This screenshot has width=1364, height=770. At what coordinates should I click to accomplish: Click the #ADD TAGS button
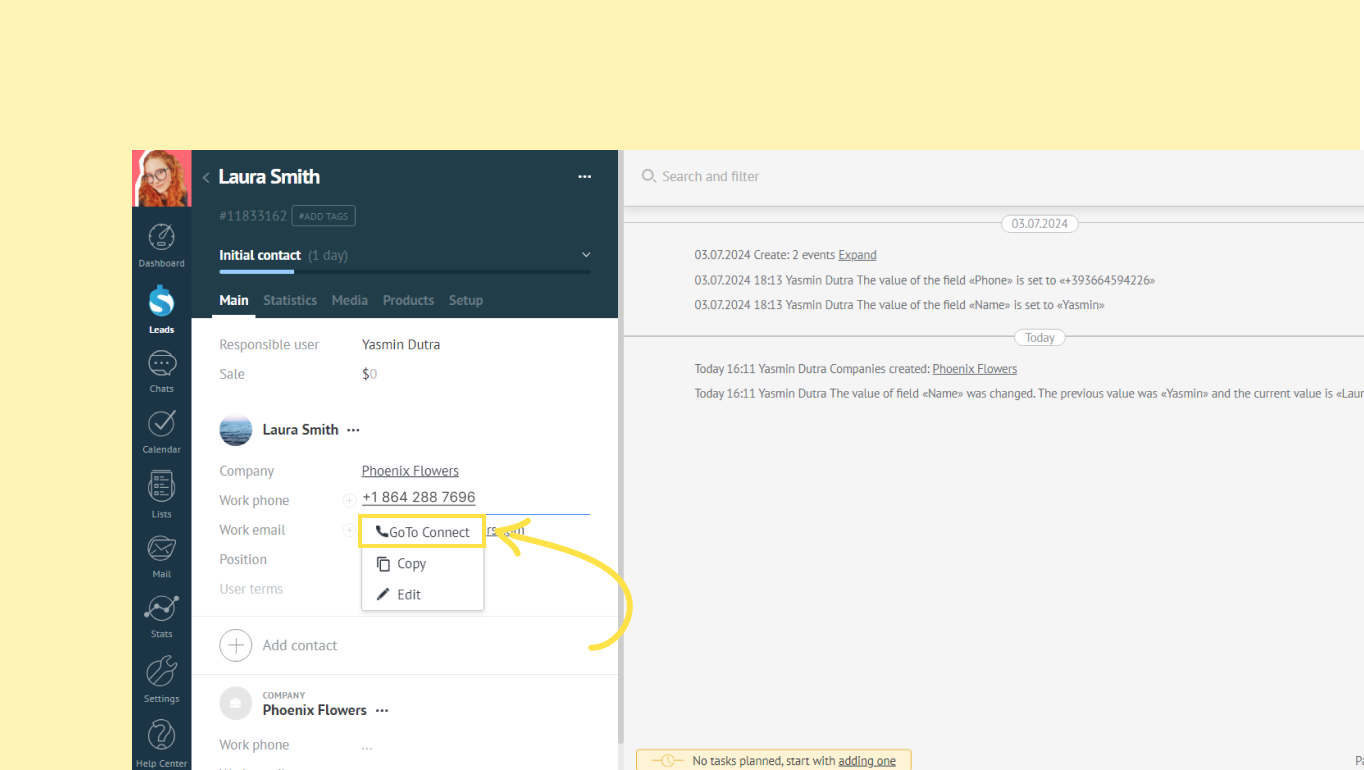(323, 216)
